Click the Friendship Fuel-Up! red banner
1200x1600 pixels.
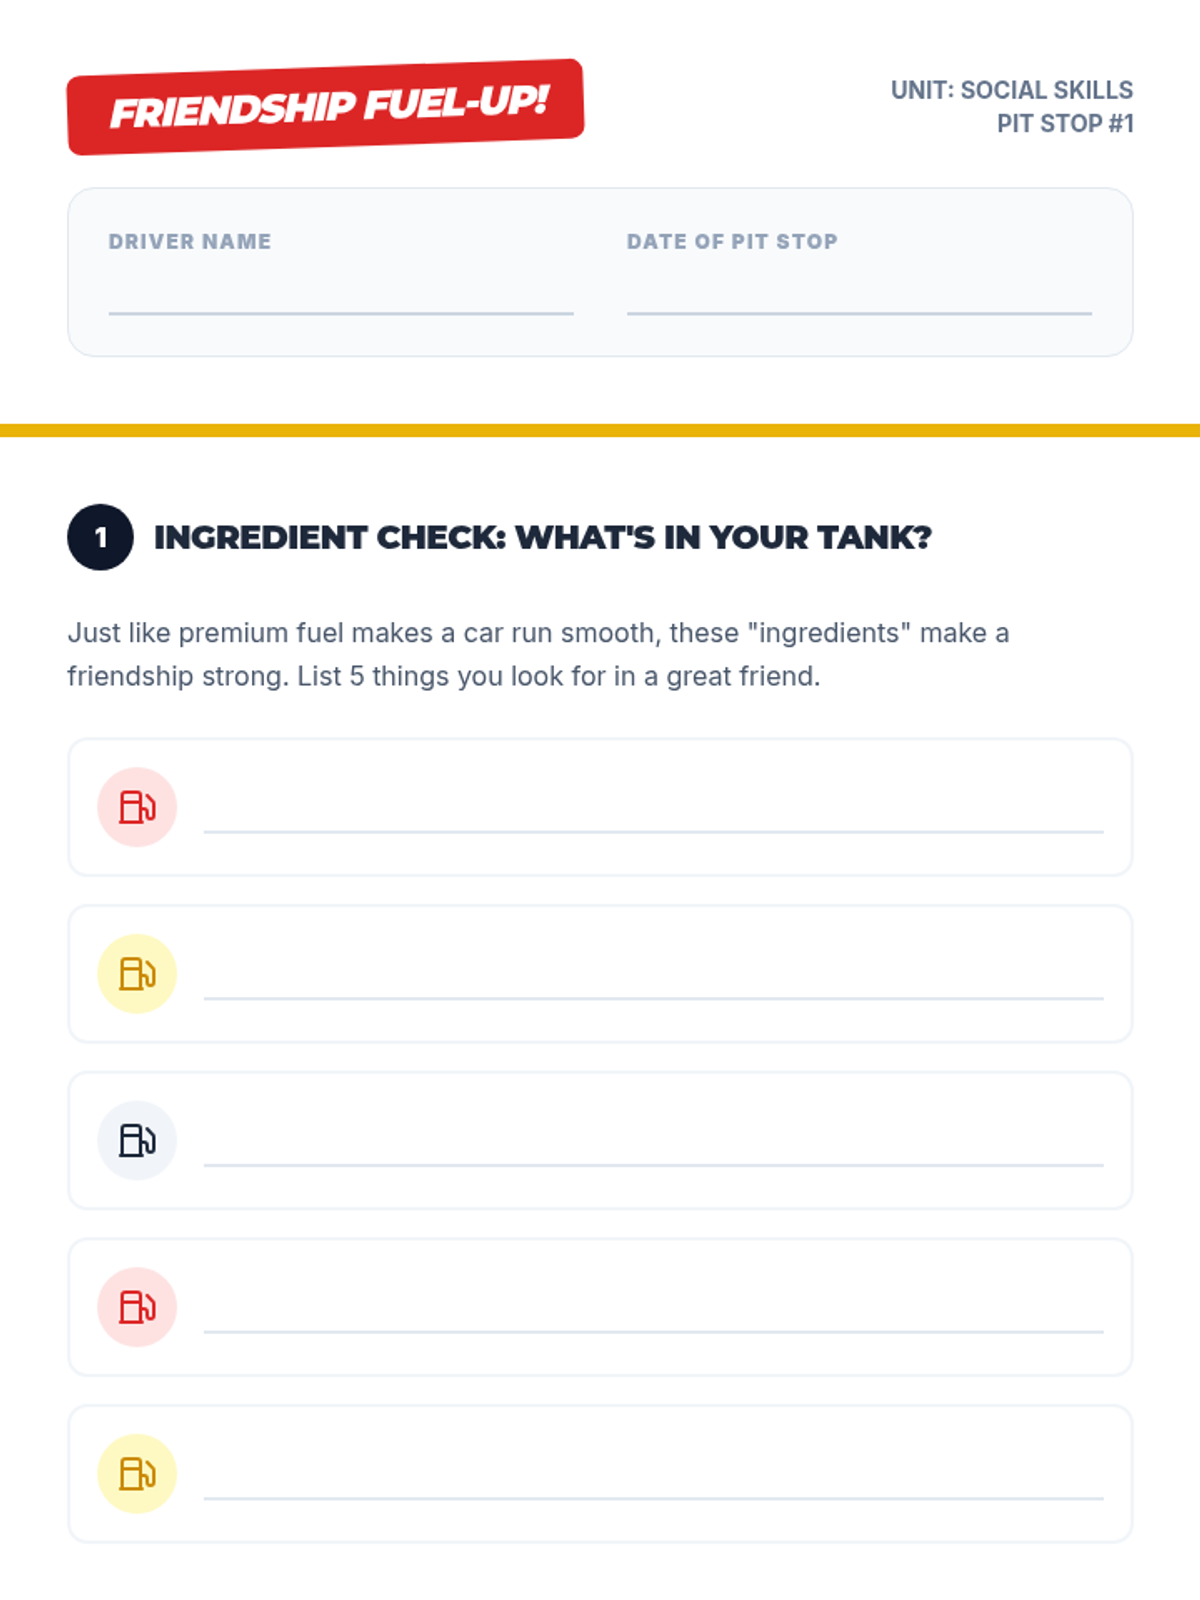(325, 107)
